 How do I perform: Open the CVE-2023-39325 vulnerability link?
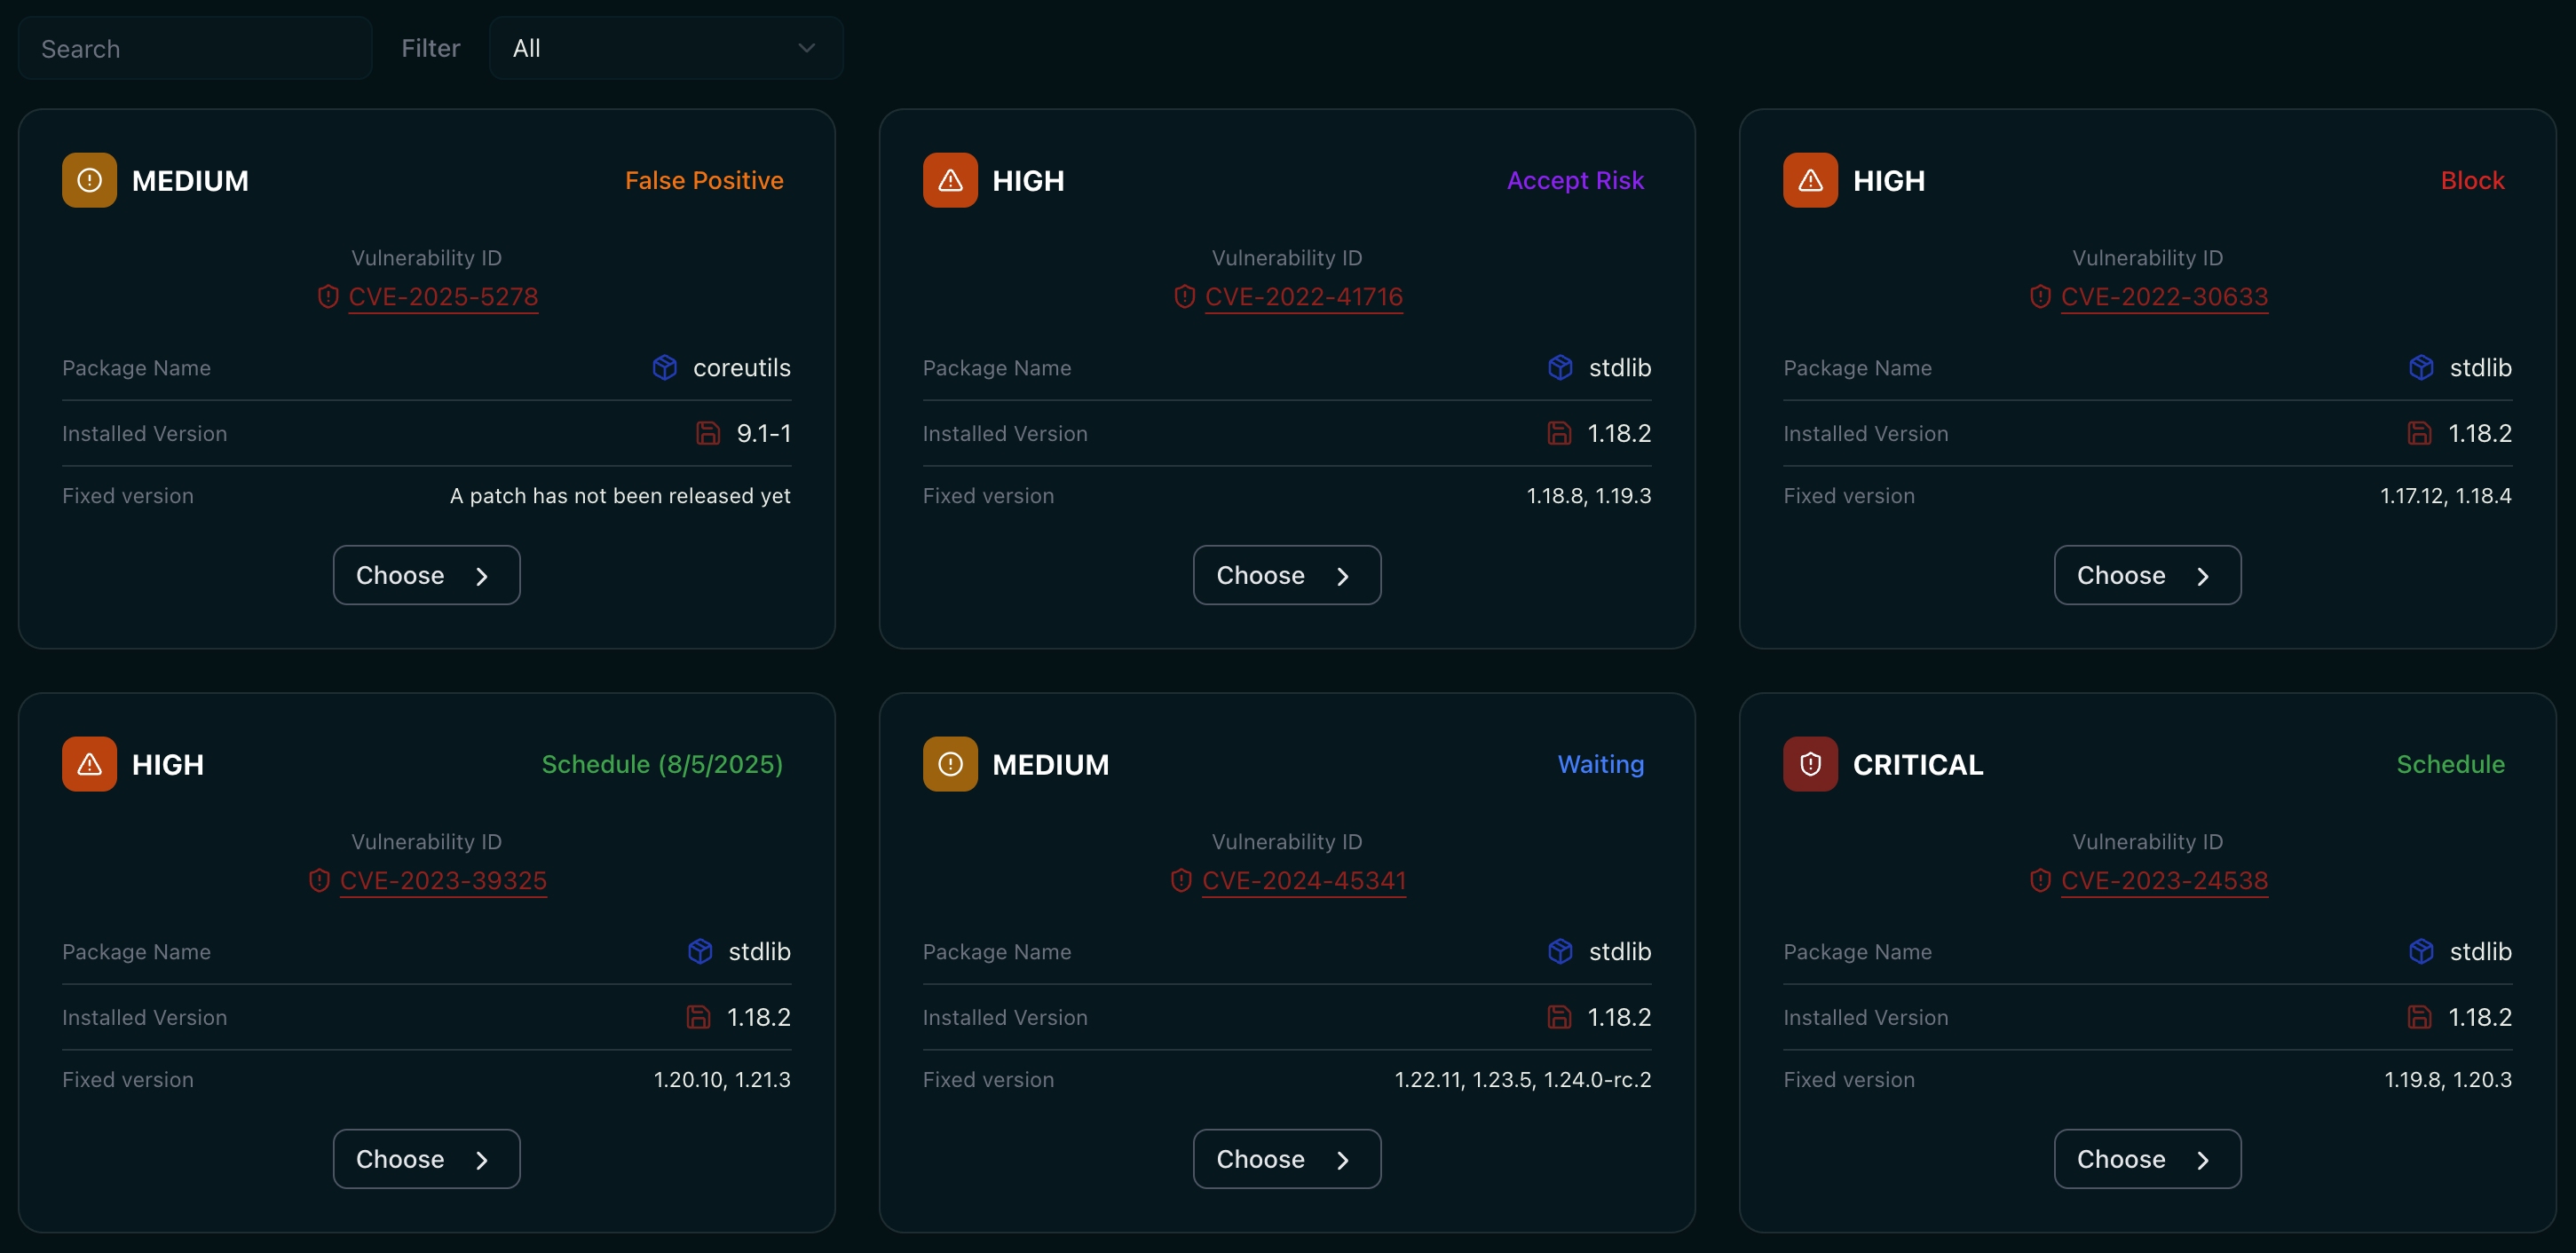pyautogui.click(x=443, y=881)
